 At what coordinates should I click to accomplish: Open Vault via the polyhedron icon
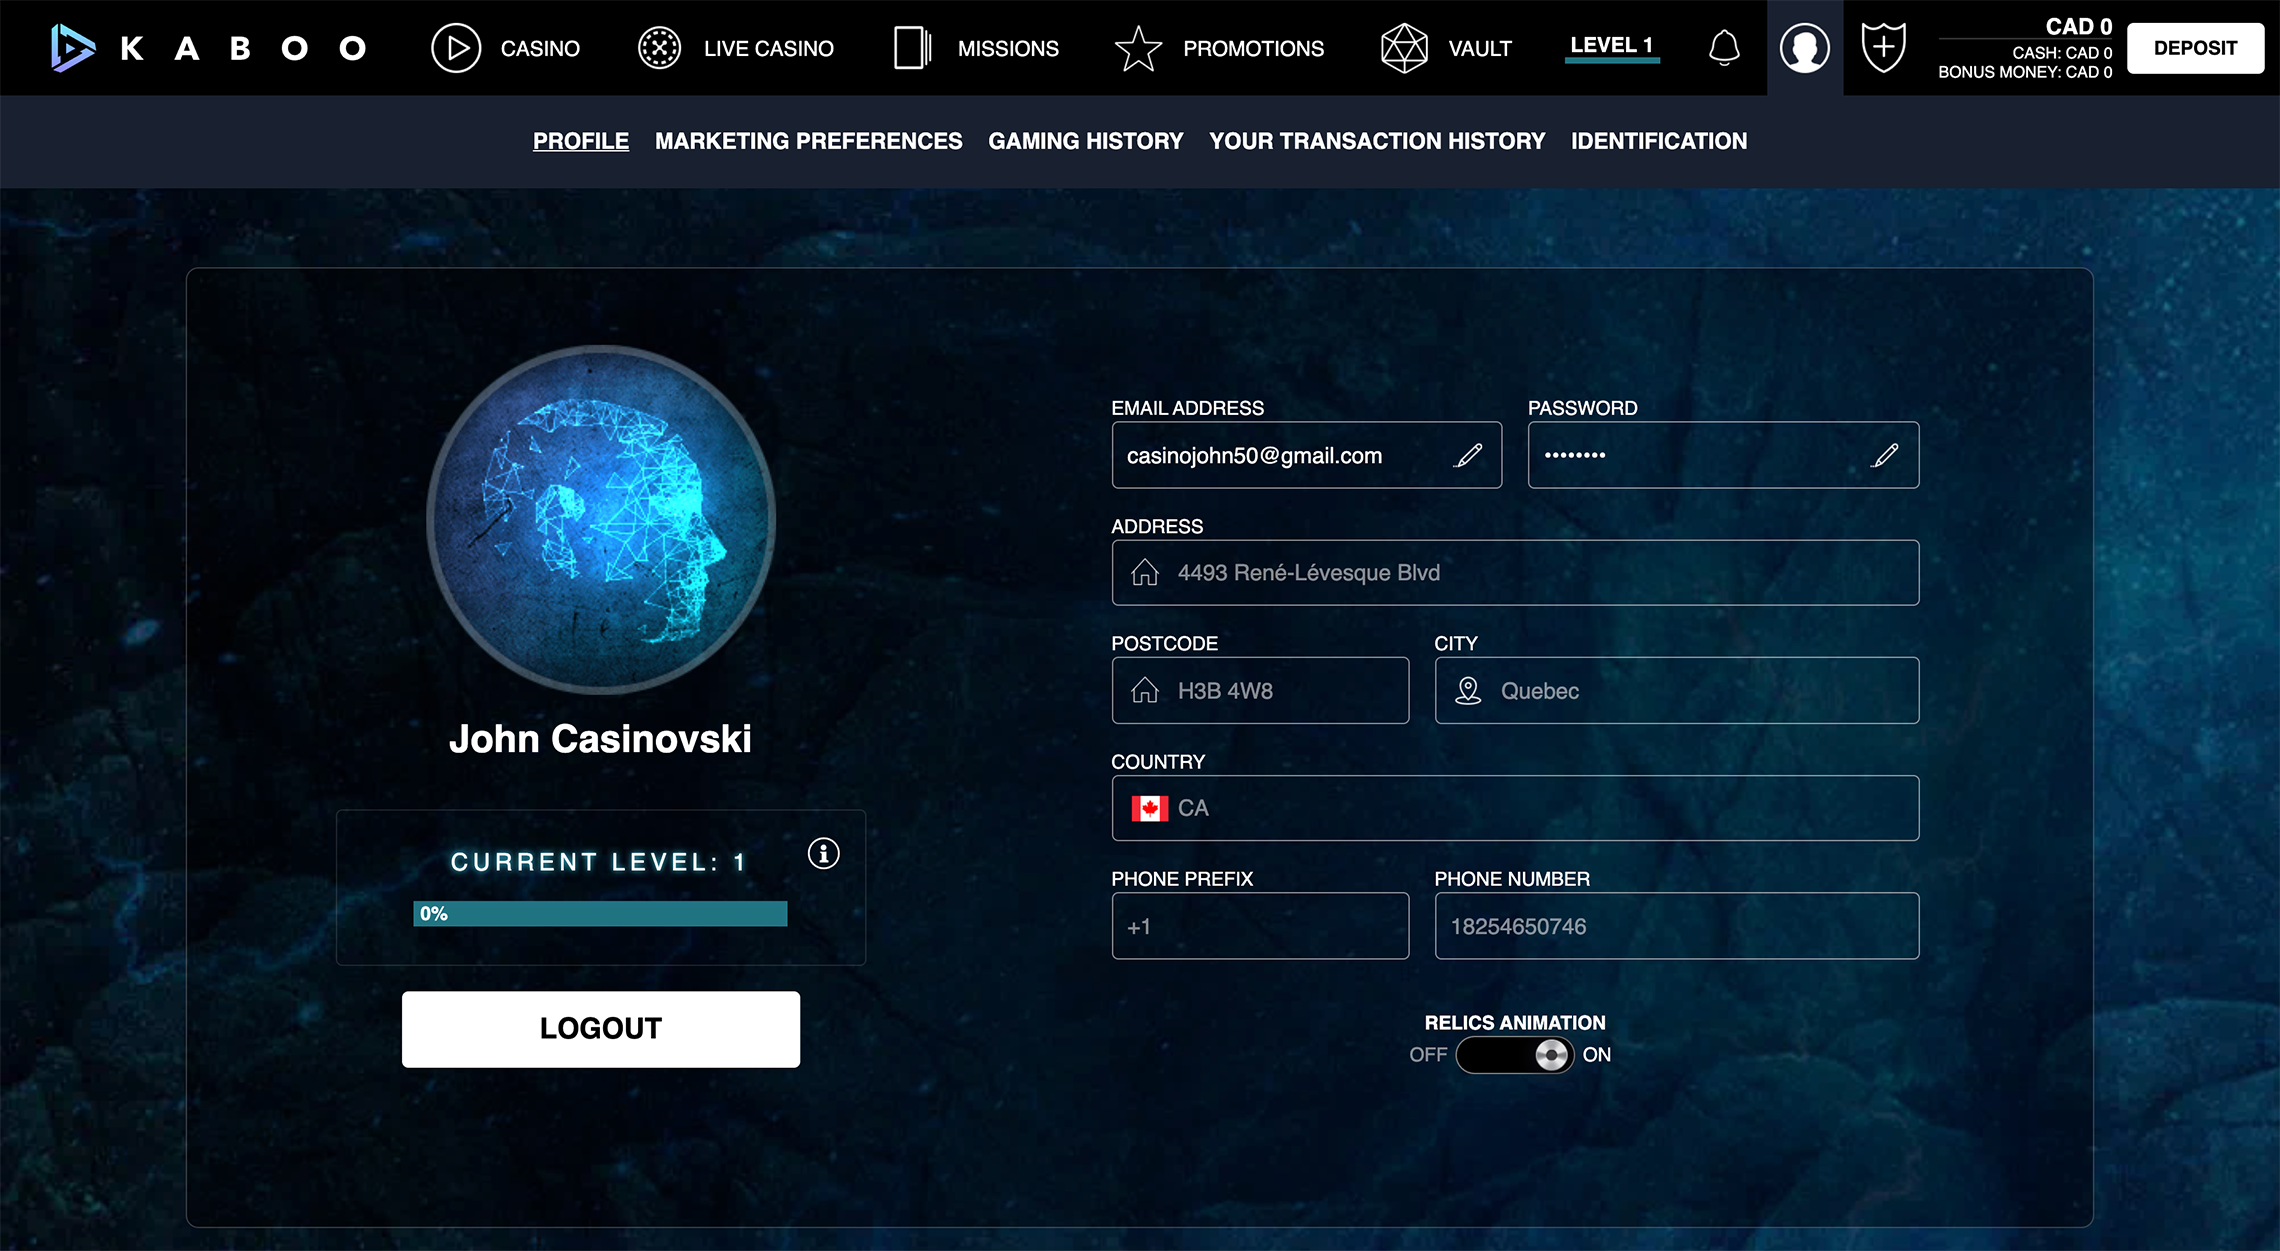click(x=1404, y=48)
